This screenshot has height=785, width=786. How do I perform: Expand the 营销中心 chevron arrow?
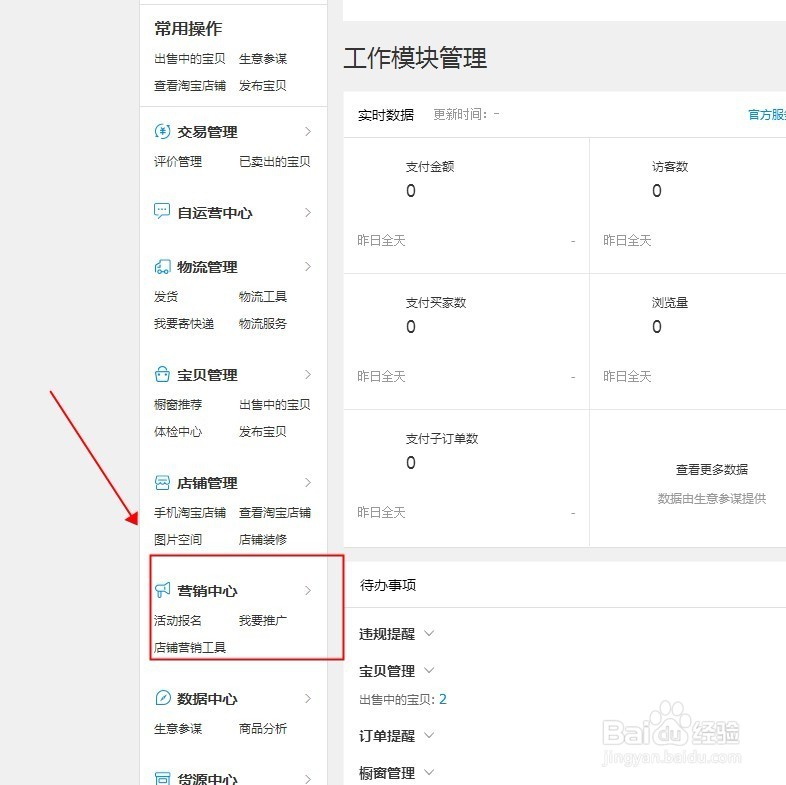[x=308, y=591]
